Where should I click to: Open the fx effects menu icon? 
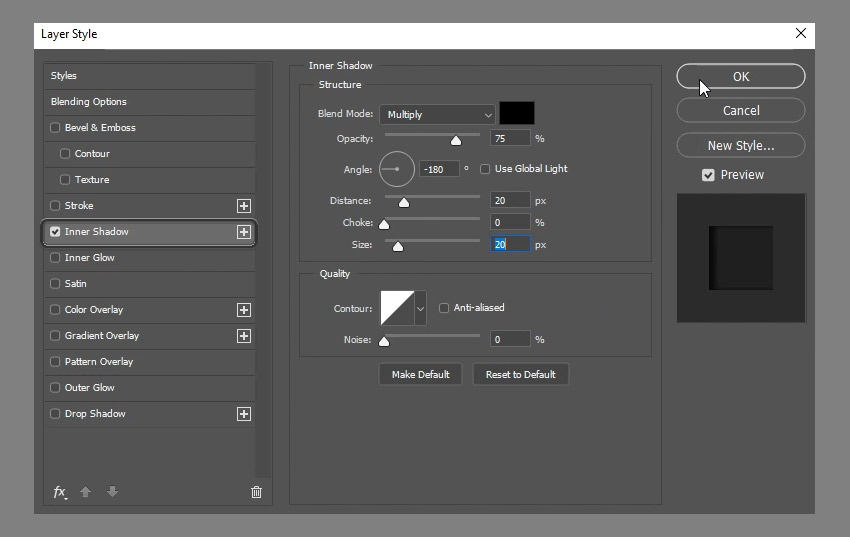coord(60,492)
